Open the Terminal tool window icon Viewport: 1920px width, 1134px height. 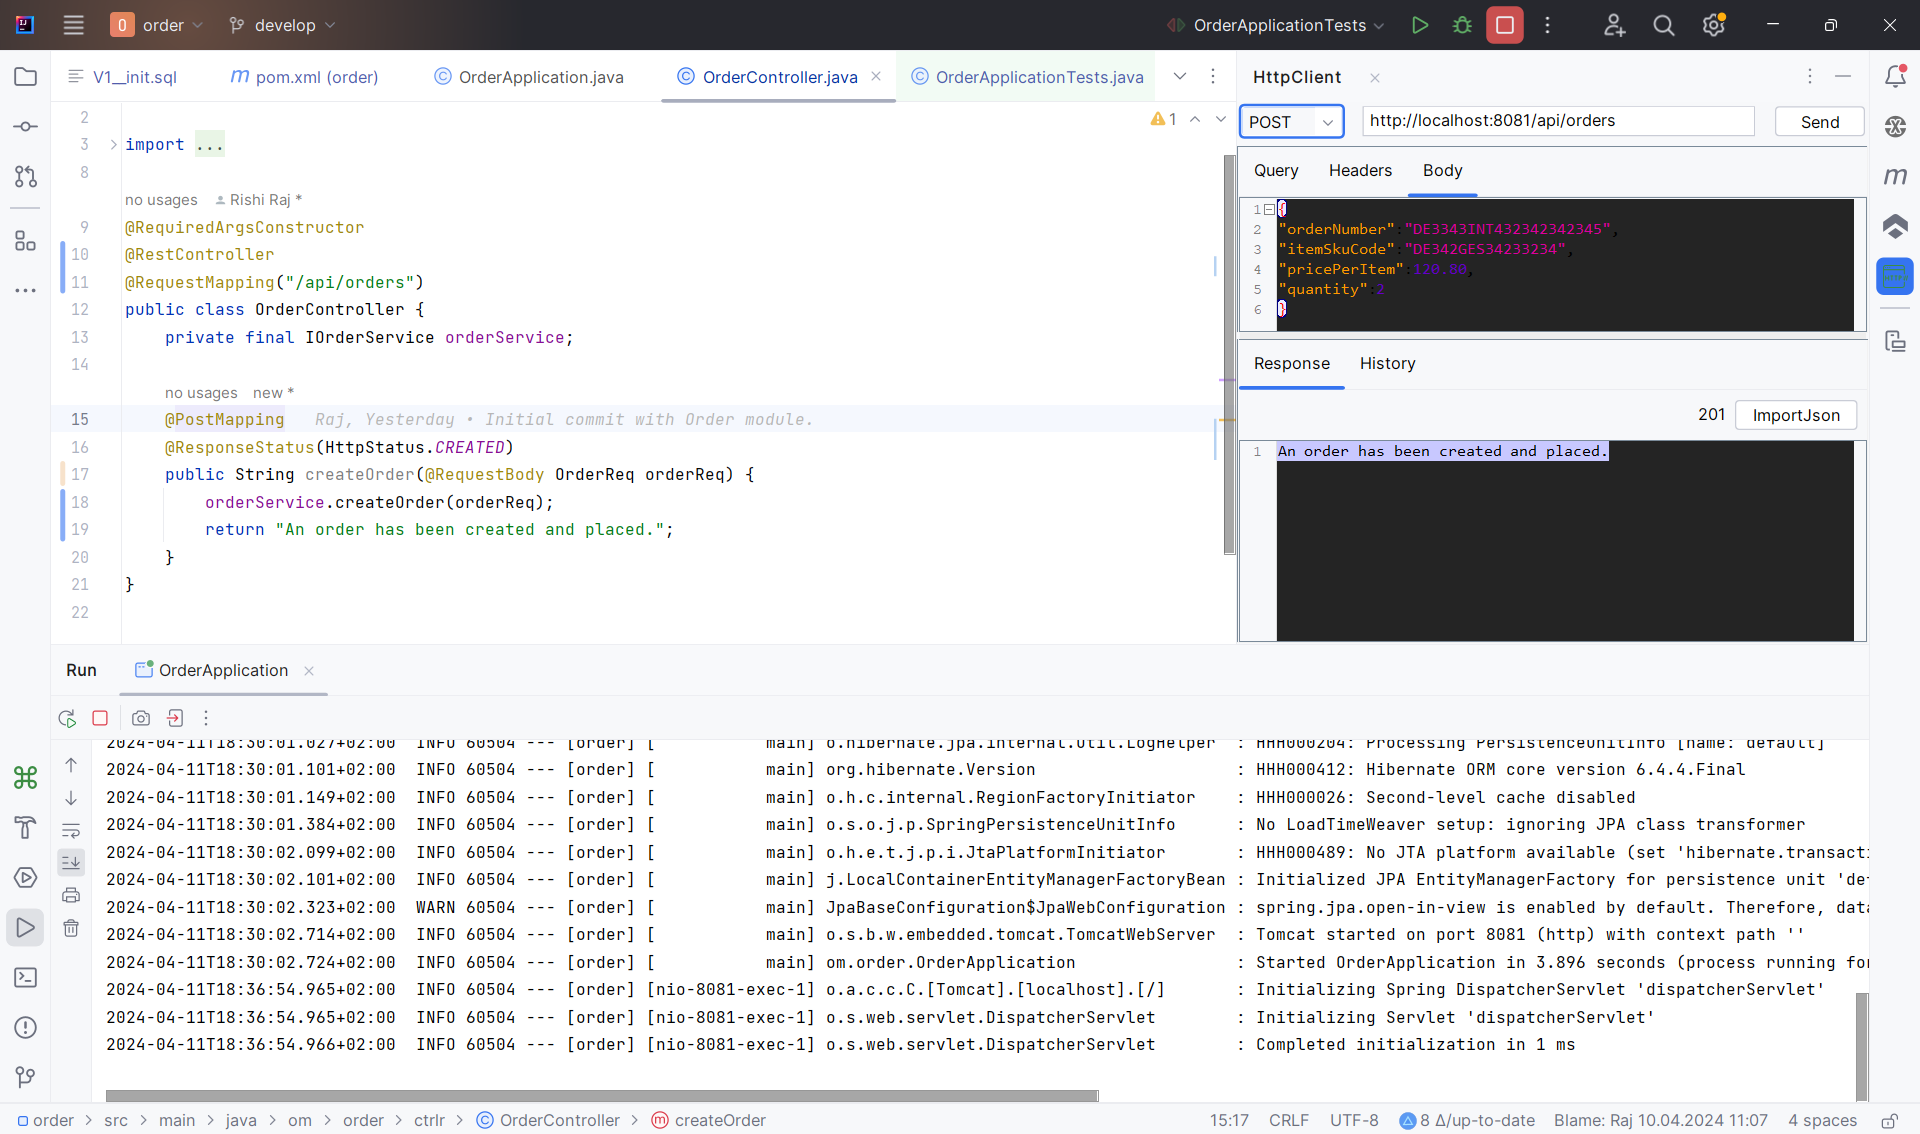click(x=26, y=978)
